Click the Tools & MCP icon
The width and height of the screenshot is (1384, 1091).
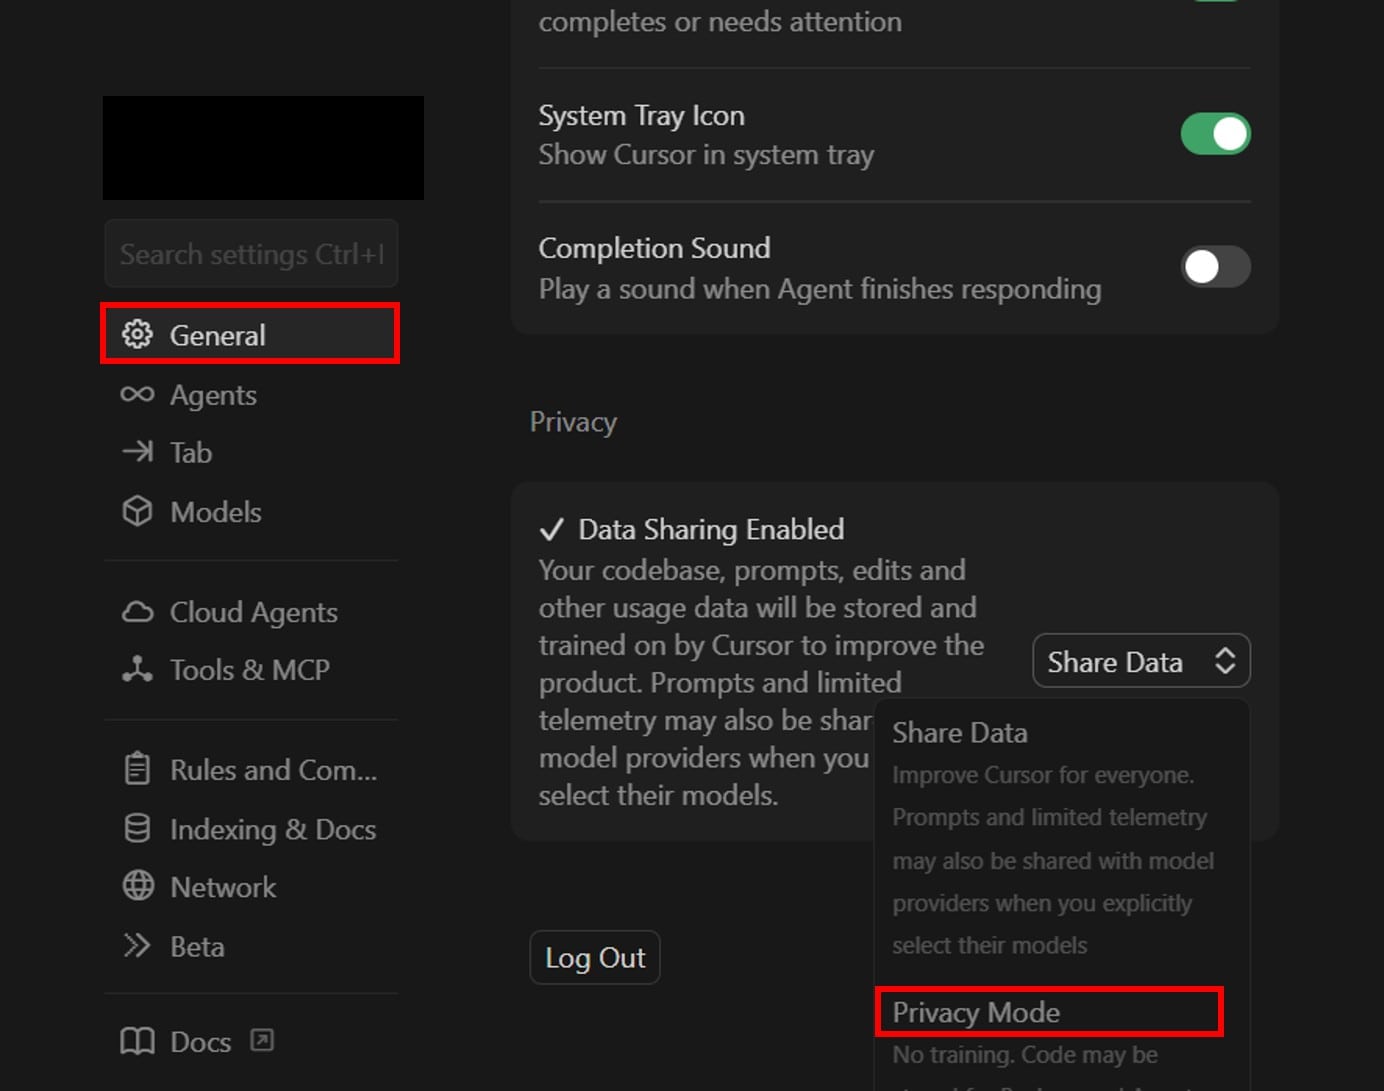coord(137,669)
